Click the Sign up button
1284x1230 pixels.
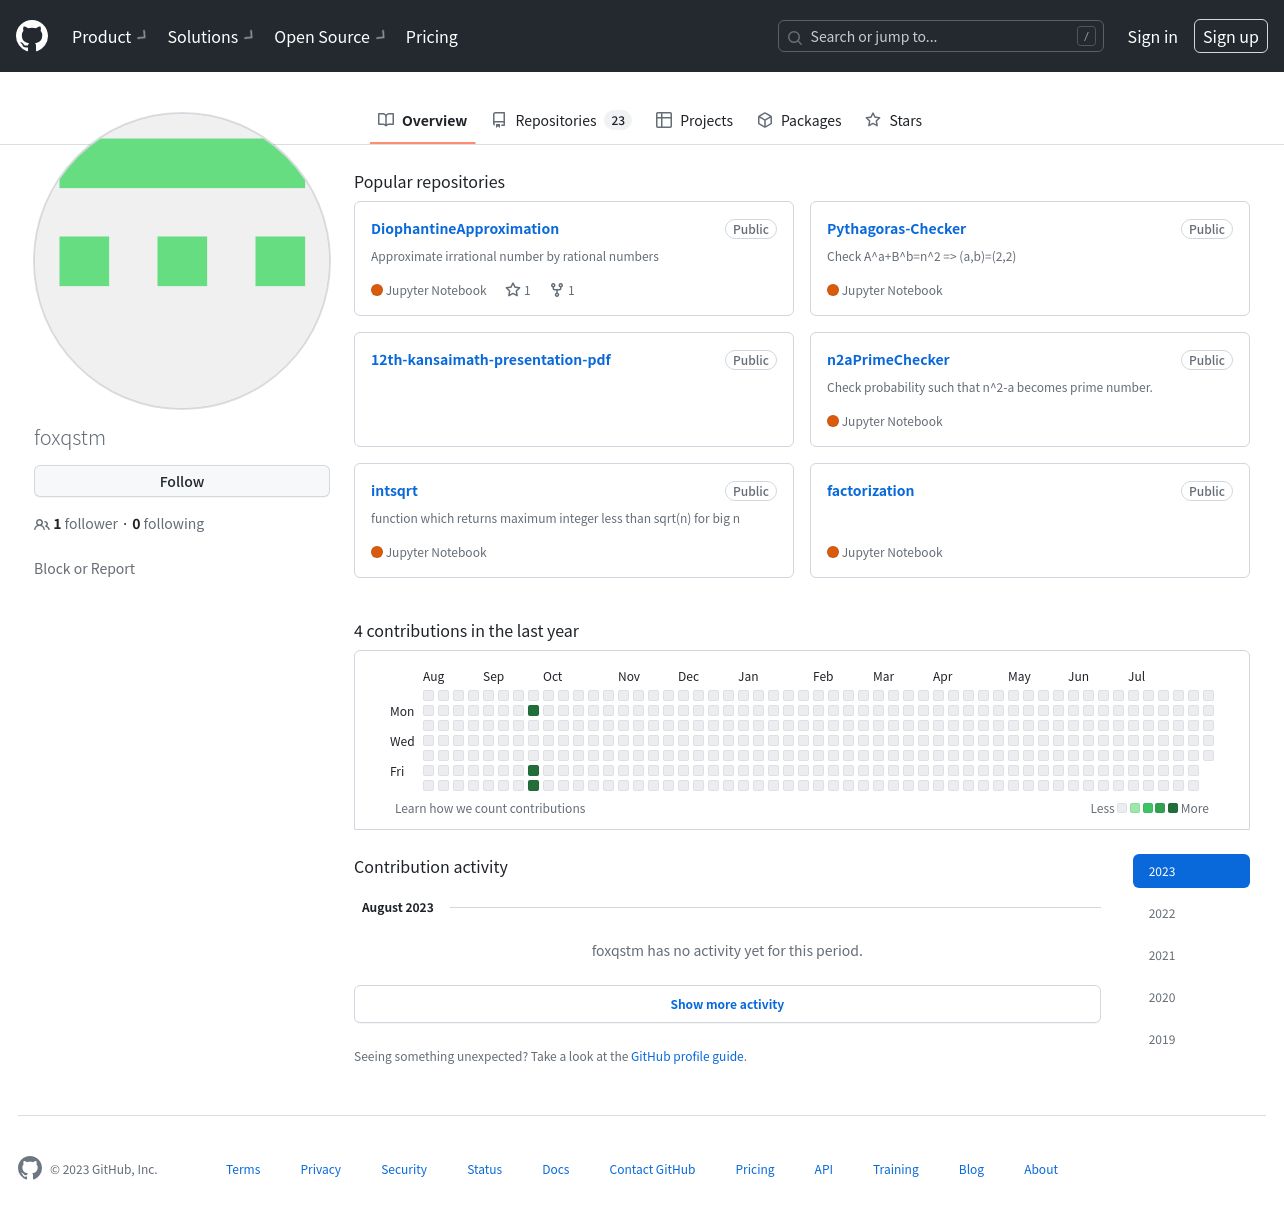(x=1231, y=36)
